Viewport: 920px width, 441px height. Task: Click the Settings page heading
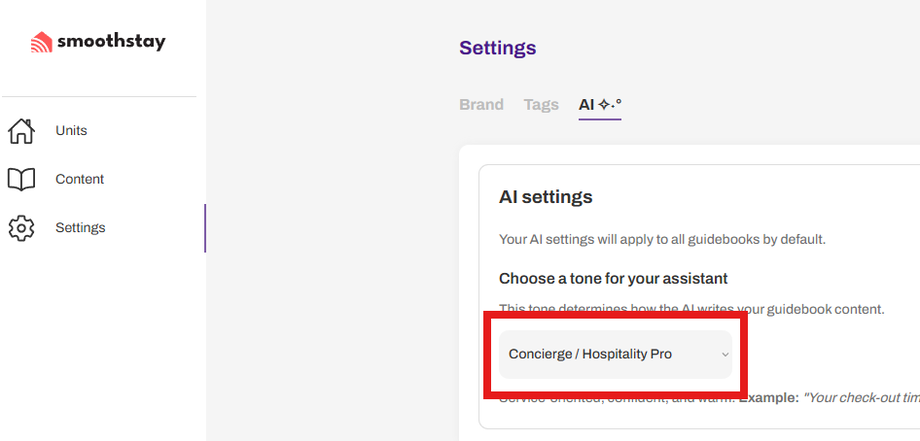(497, 48)
